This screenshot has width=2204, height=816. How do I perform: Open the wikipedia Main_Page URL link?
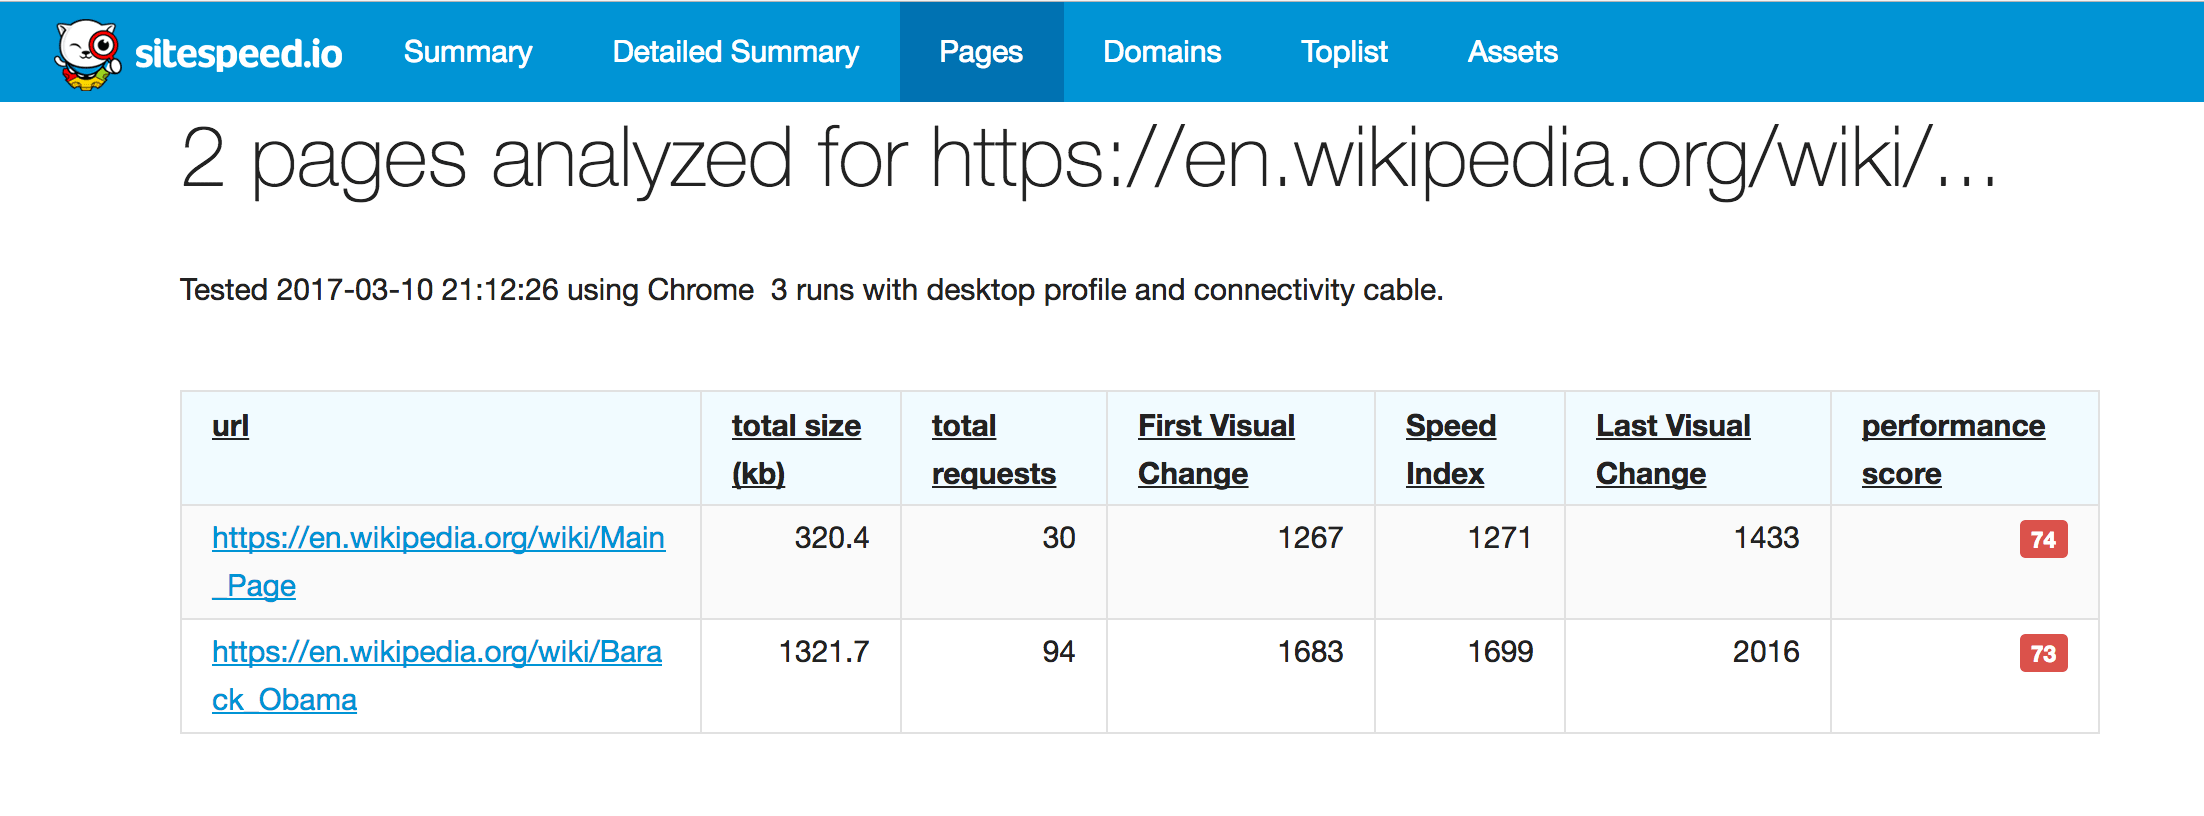(x=438, y=562)
